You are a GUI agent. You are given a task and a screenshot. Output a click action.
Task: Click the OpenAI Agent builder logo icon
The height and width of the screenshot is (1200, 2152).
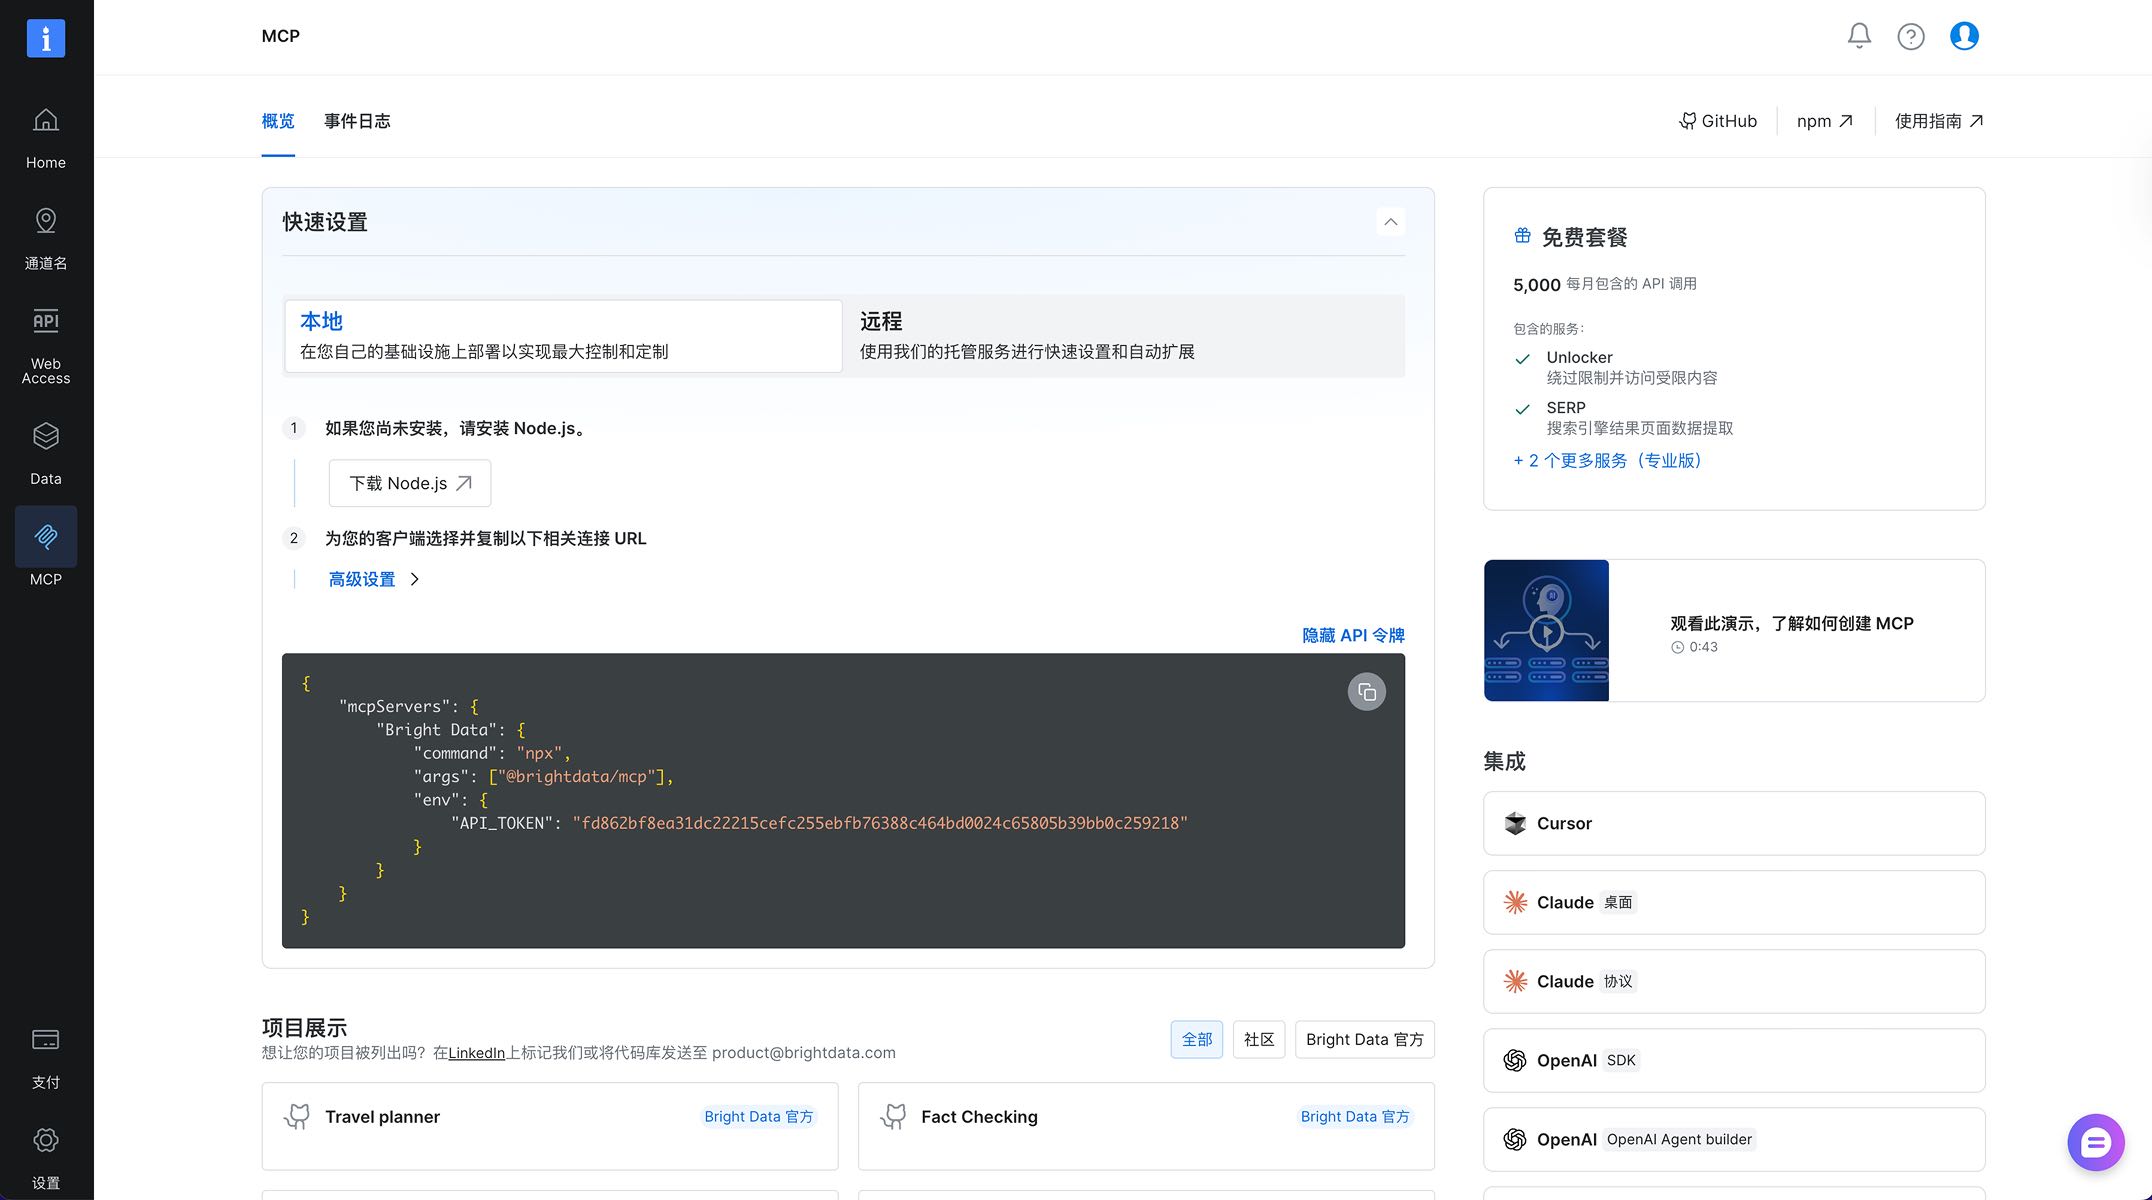[x=1515, y=1139]
